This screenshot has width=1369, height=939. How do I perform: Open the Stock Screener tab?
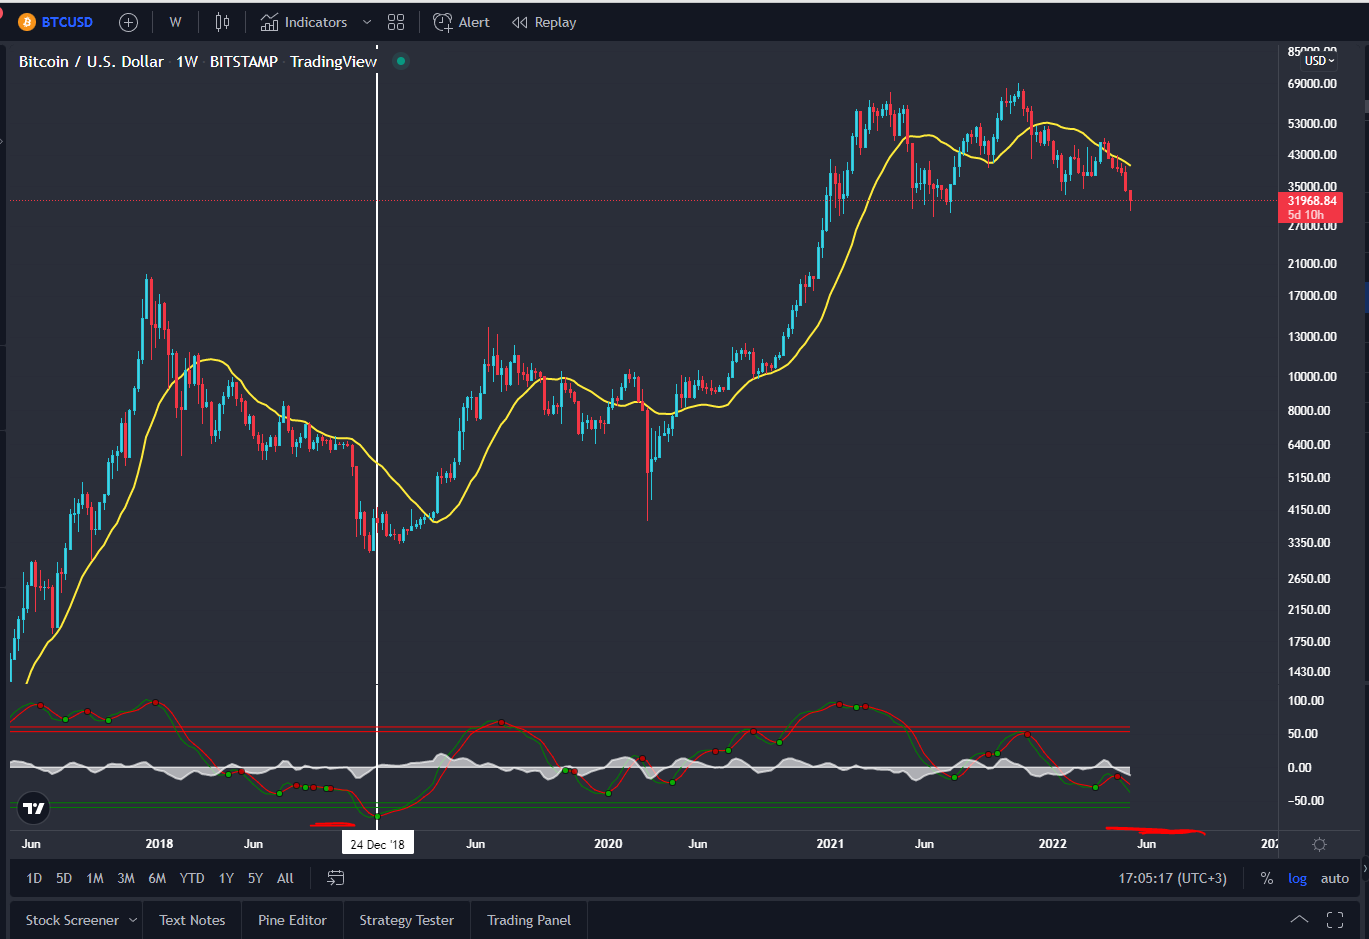(72, 920)
